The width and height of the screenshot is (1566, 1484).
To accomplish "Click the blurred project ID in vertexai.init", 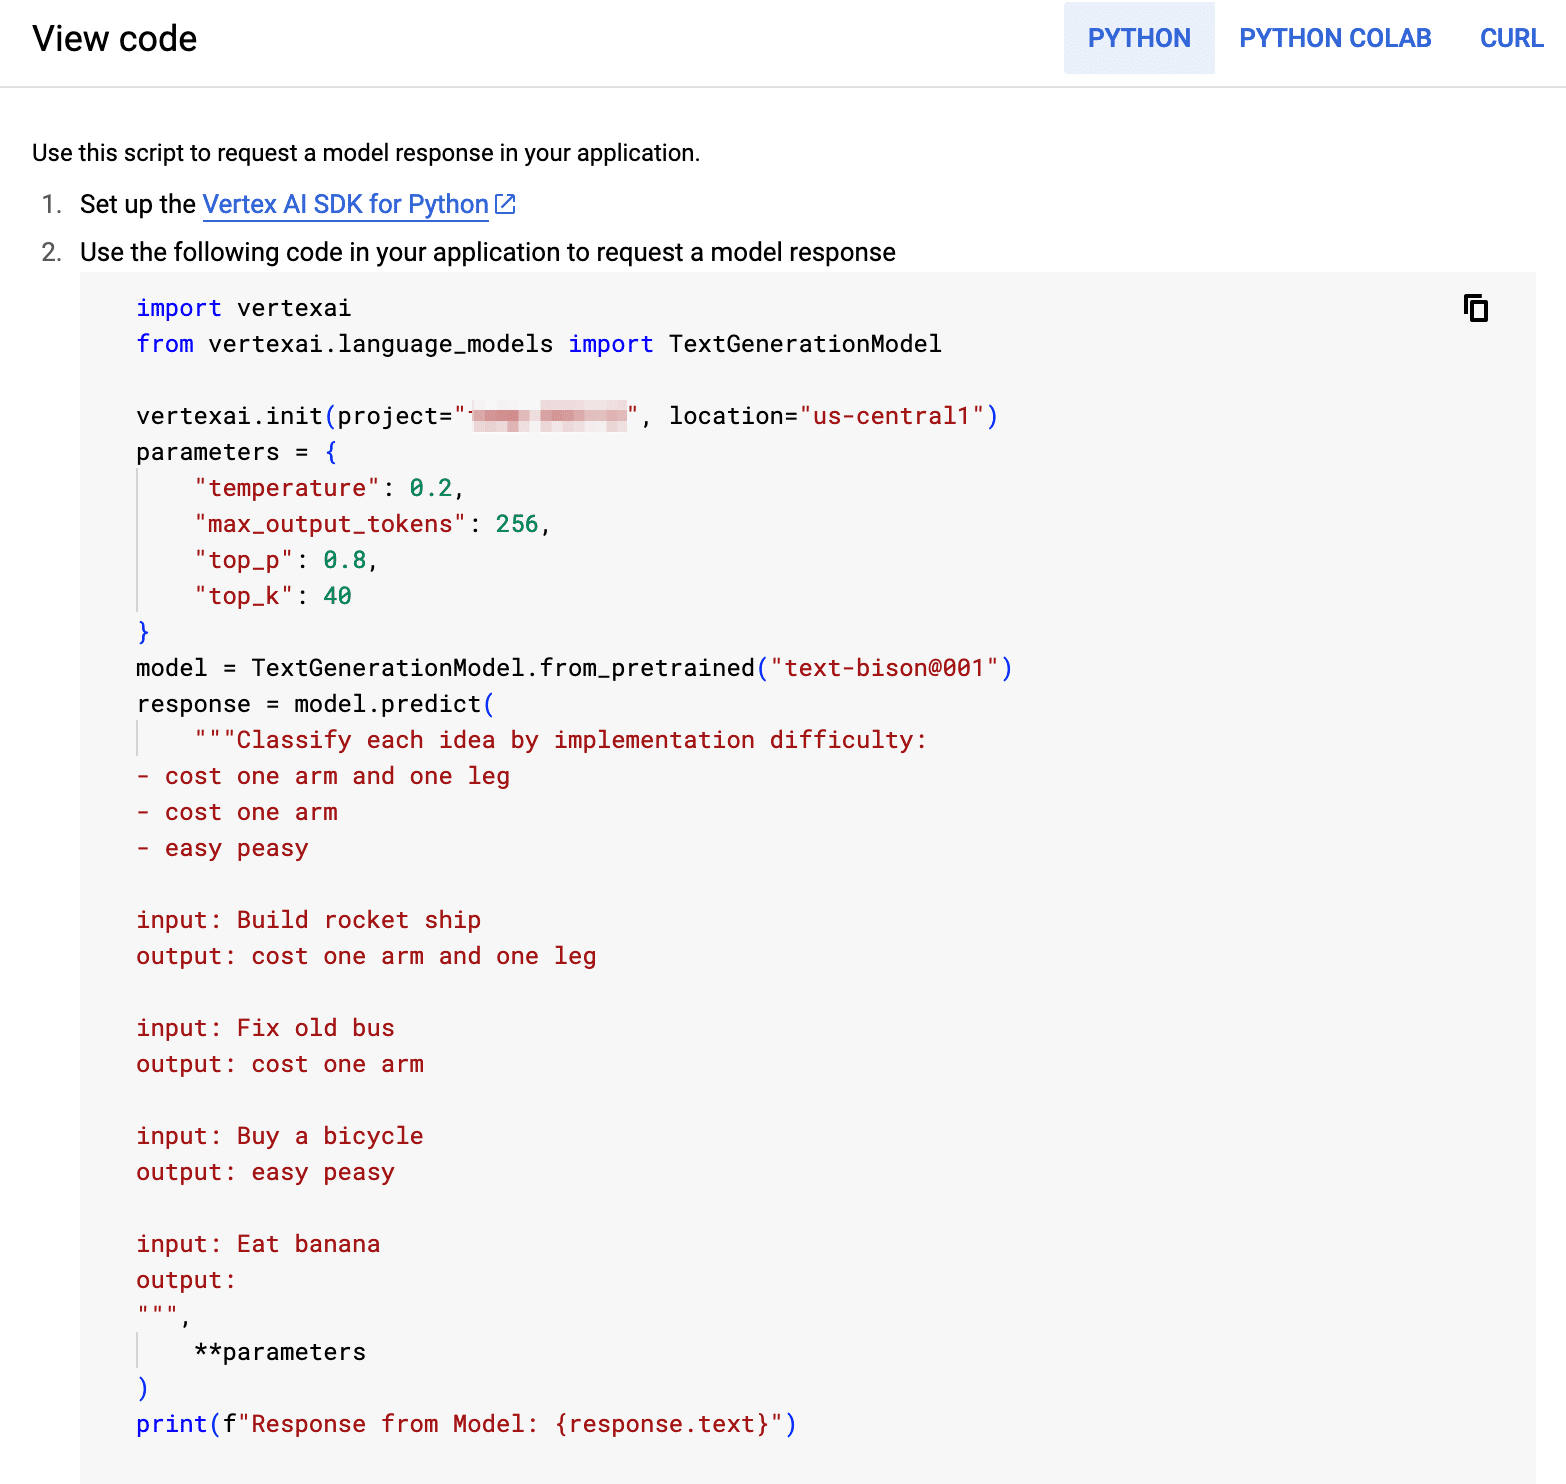I will 549,416.
